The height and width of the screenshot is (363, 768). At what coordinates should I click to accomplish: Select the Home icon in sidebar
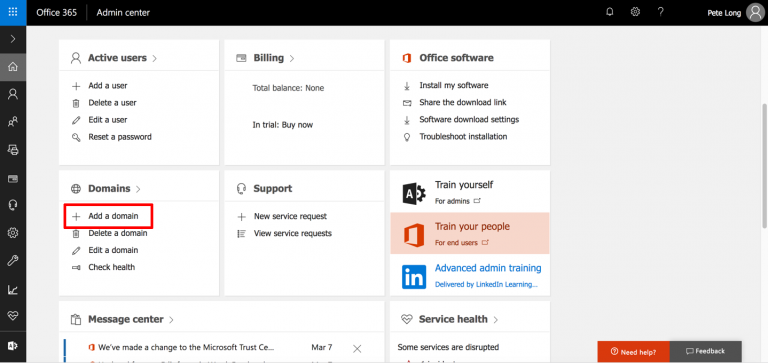tap(13, 67)
